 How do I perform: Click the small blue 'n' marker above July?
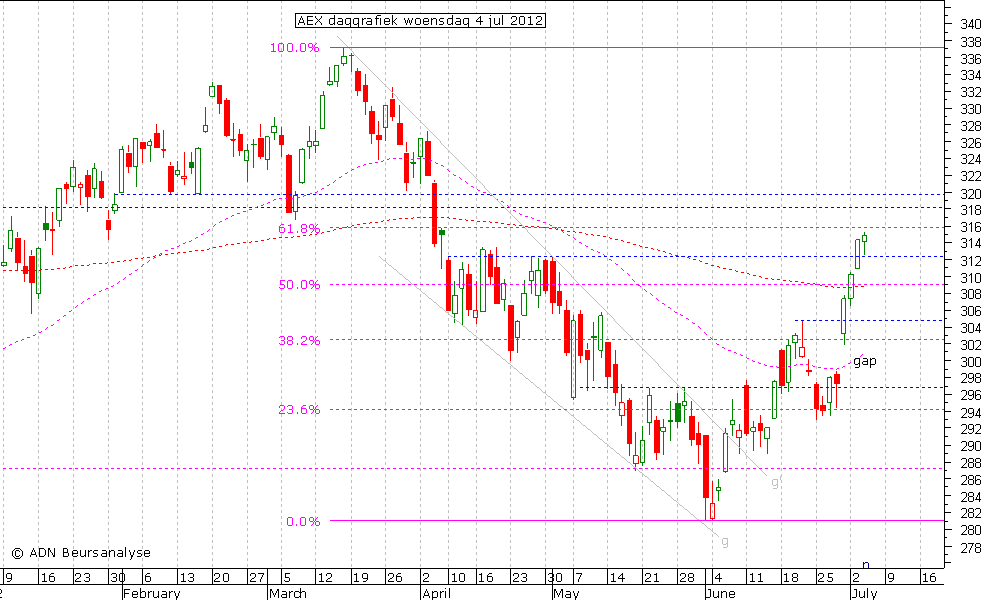pos(866,564)
